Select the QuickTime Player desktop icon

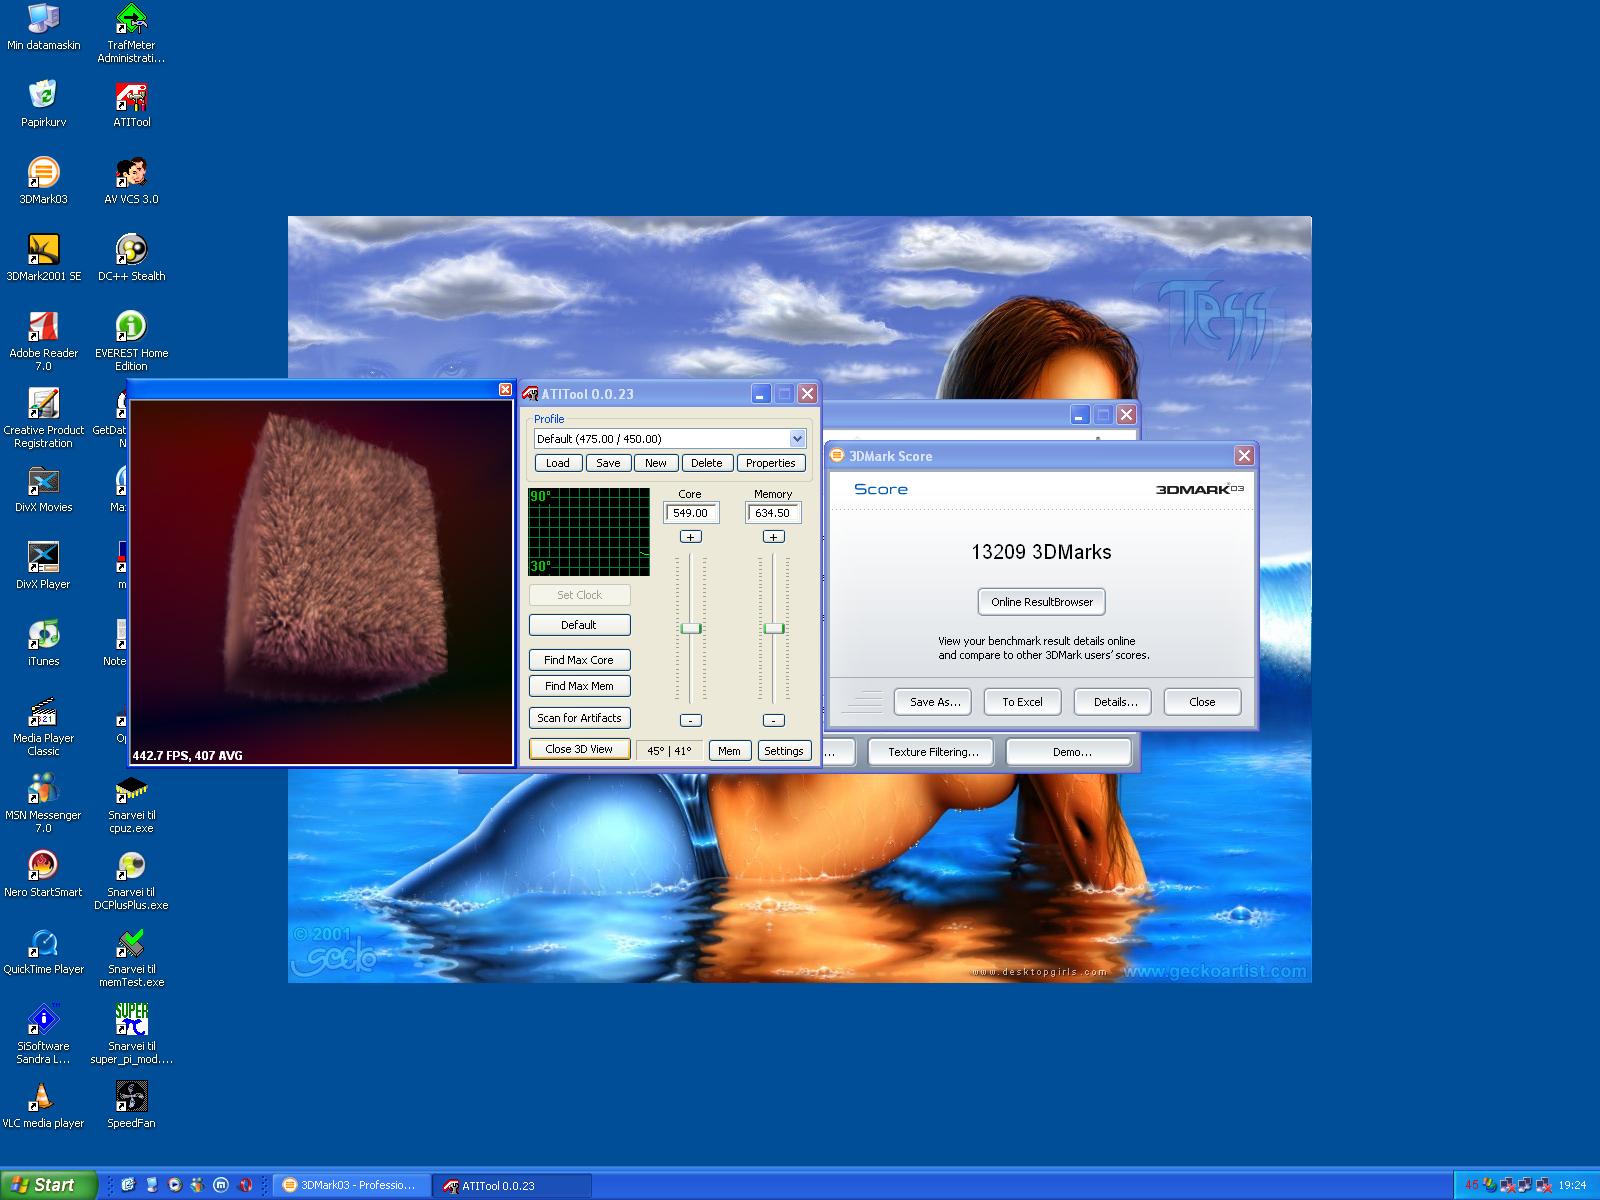(x=43, y=951)
